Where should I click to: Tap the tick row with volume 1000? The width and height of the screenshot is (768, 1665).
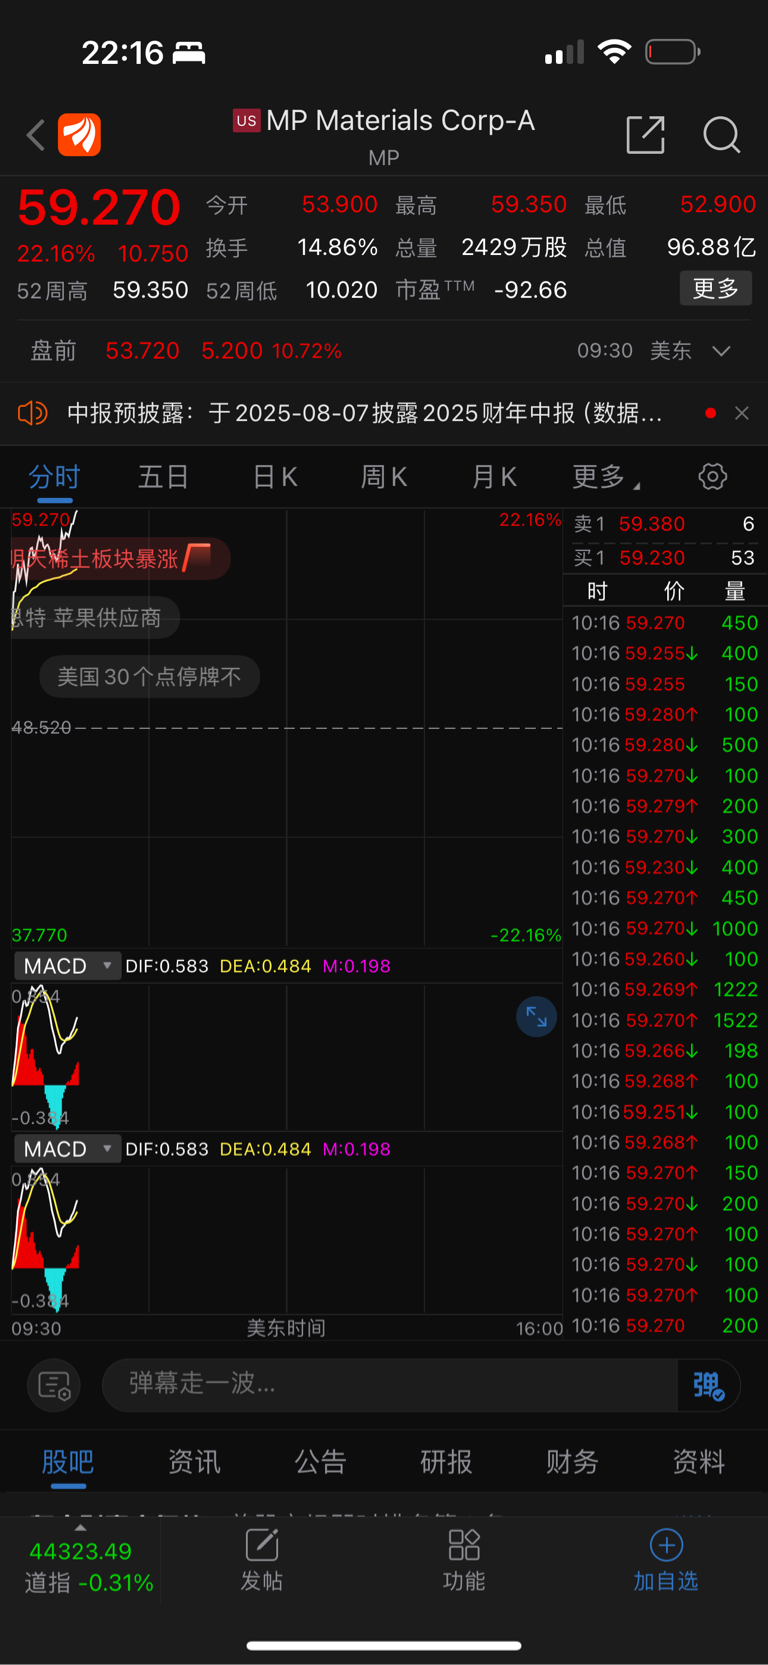click(x=664, y=928)
